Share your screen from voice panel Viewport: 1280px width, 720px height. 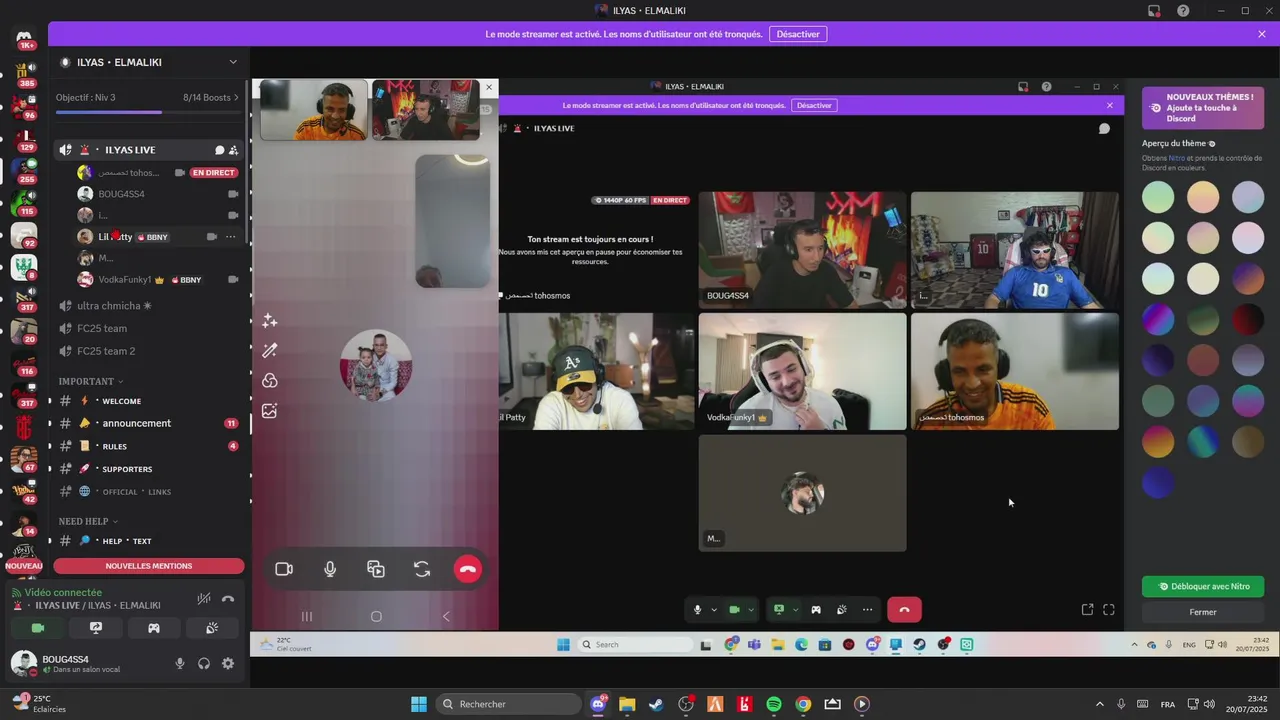coord(96,628)
